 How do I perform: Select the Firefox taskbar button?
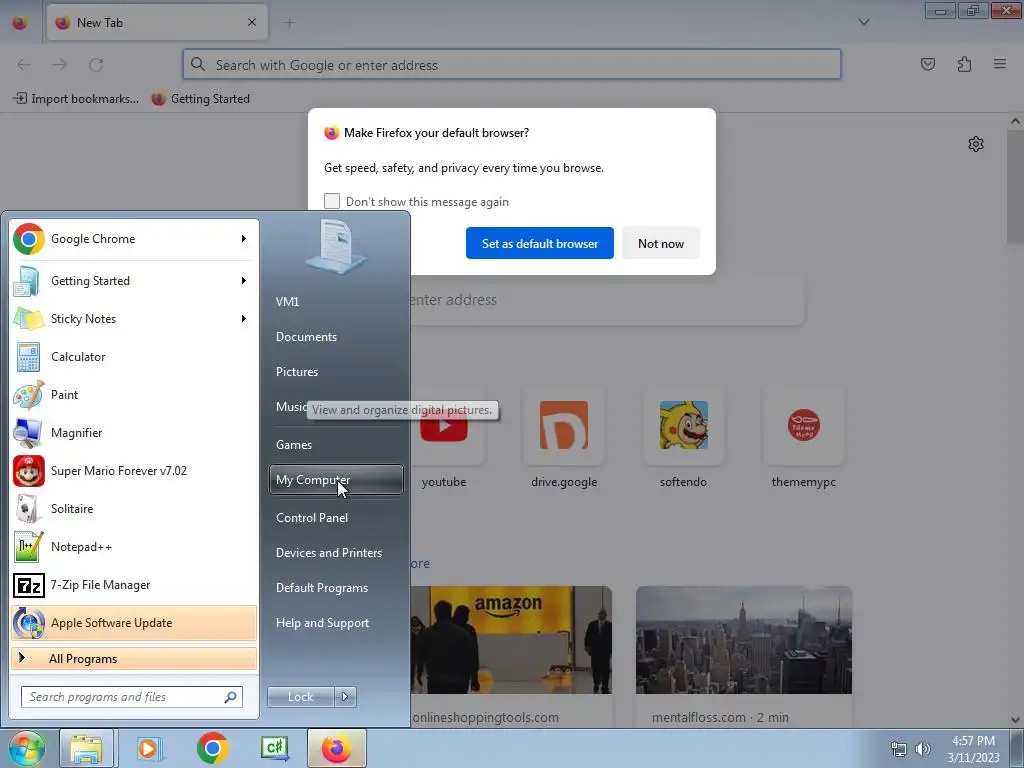tap(336, 748)
